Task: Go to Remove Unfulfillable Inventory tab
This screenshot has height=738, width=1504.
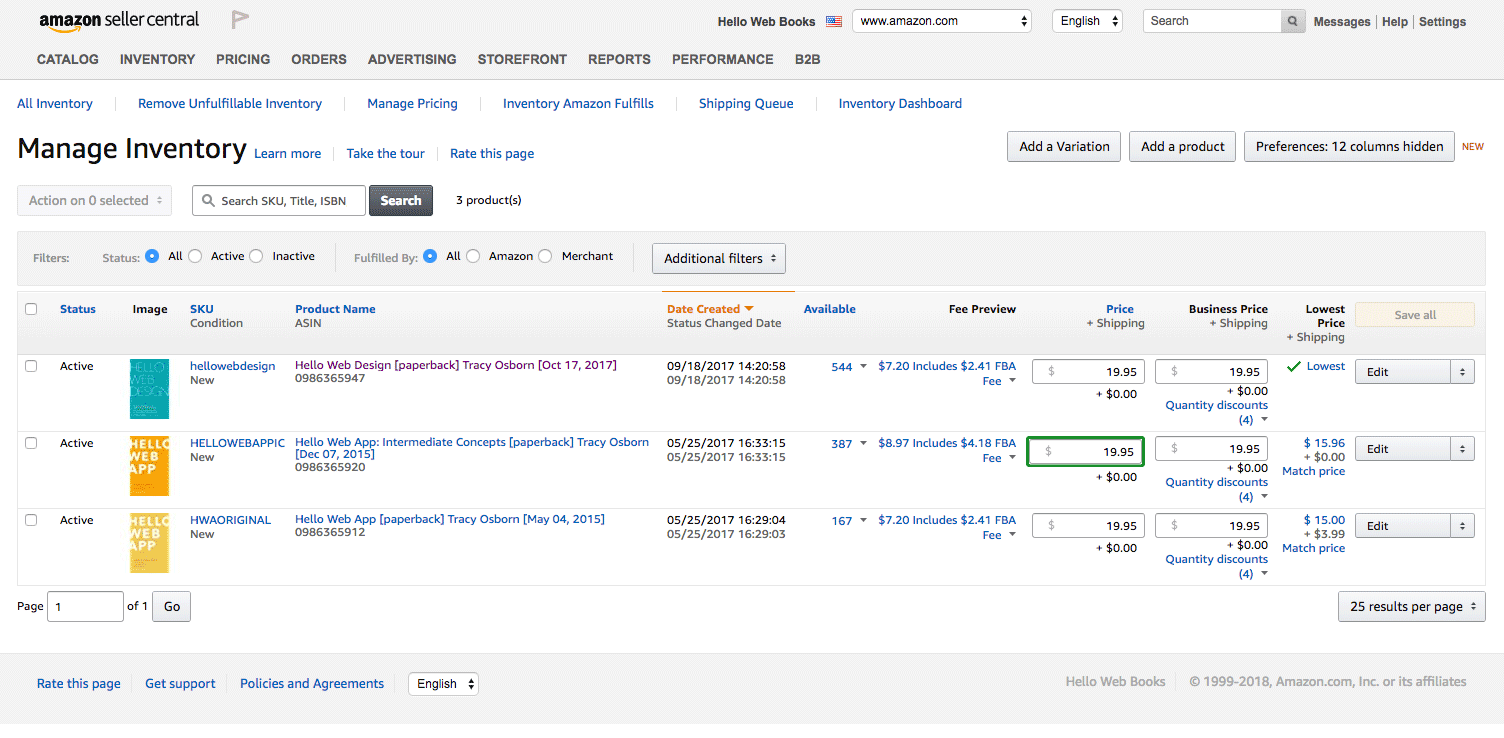Action: (230, 103)
